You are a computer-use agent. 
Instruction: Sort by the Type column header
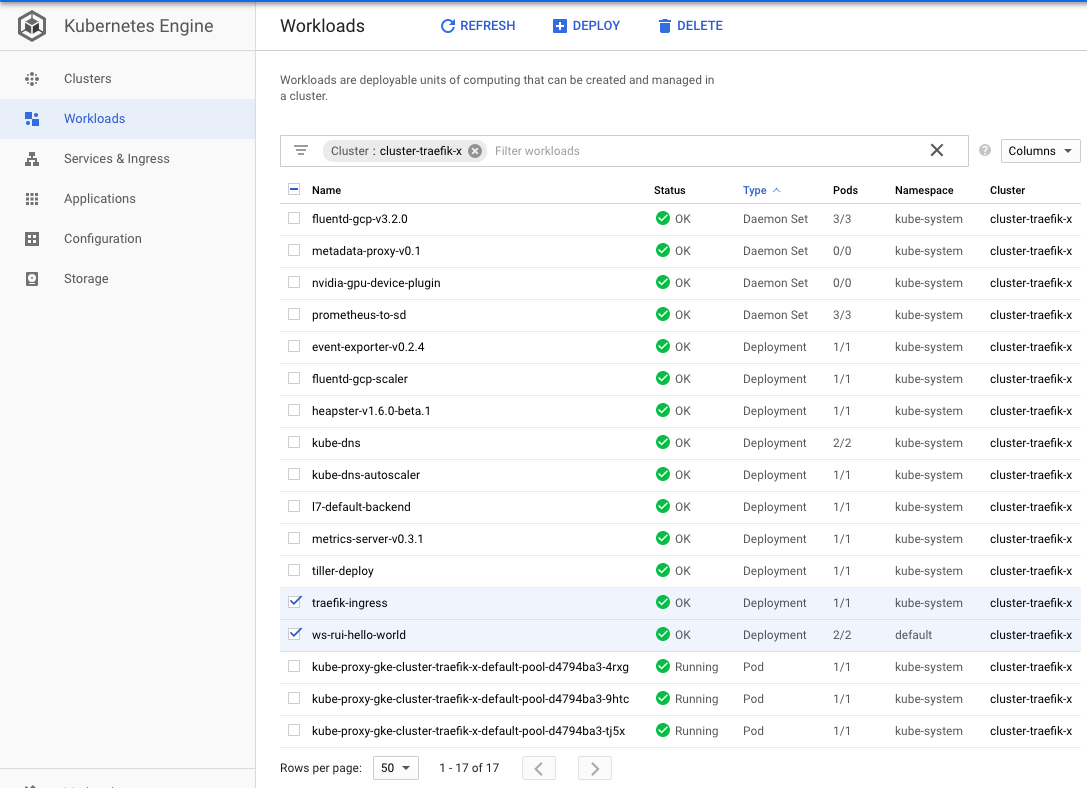[x=755, y=190]
